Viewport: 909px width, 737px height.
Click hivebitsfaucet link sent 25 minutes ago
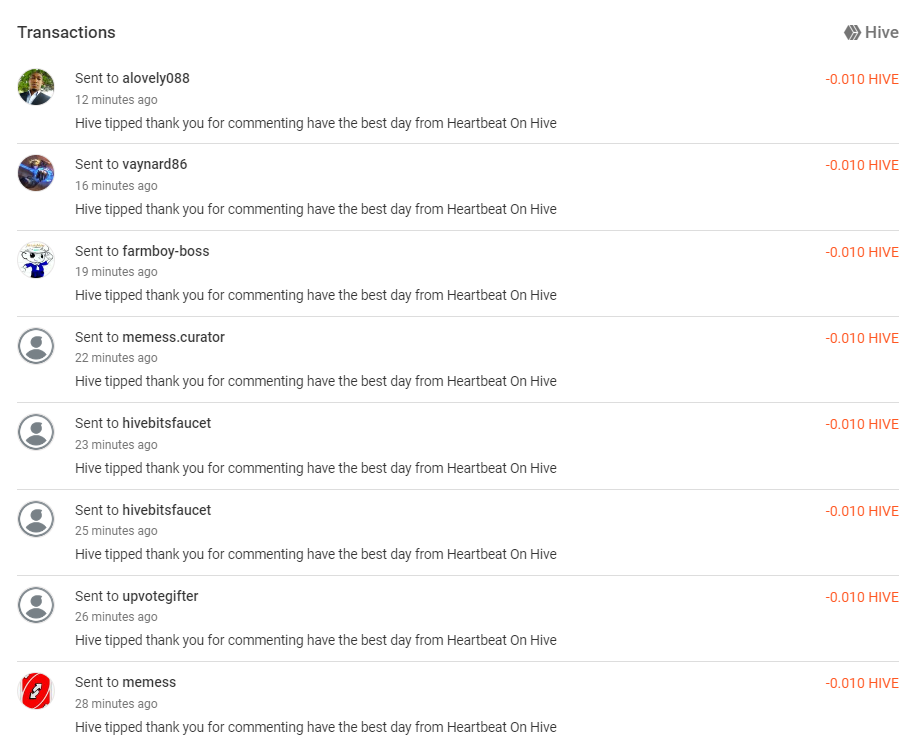167,510
